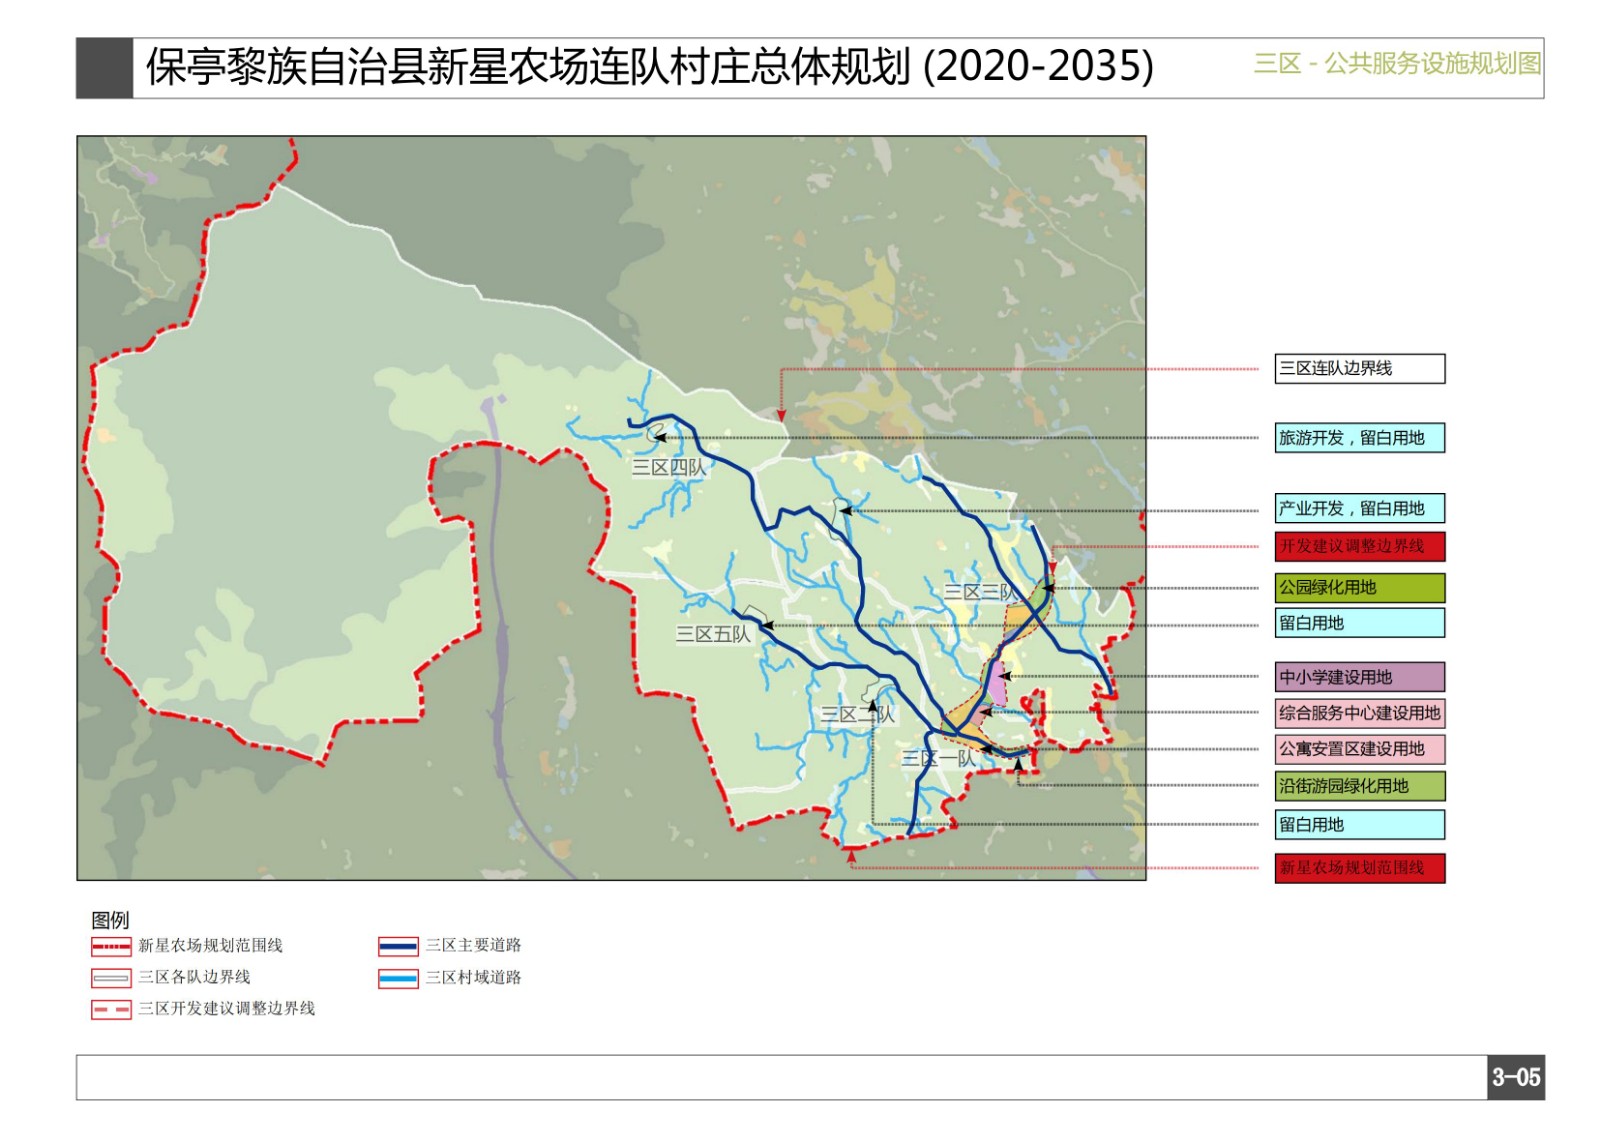Screen dimensions: 1600x1131
Task: Click the 旅游开发，留白用地 callout box
Action: 1359,438
